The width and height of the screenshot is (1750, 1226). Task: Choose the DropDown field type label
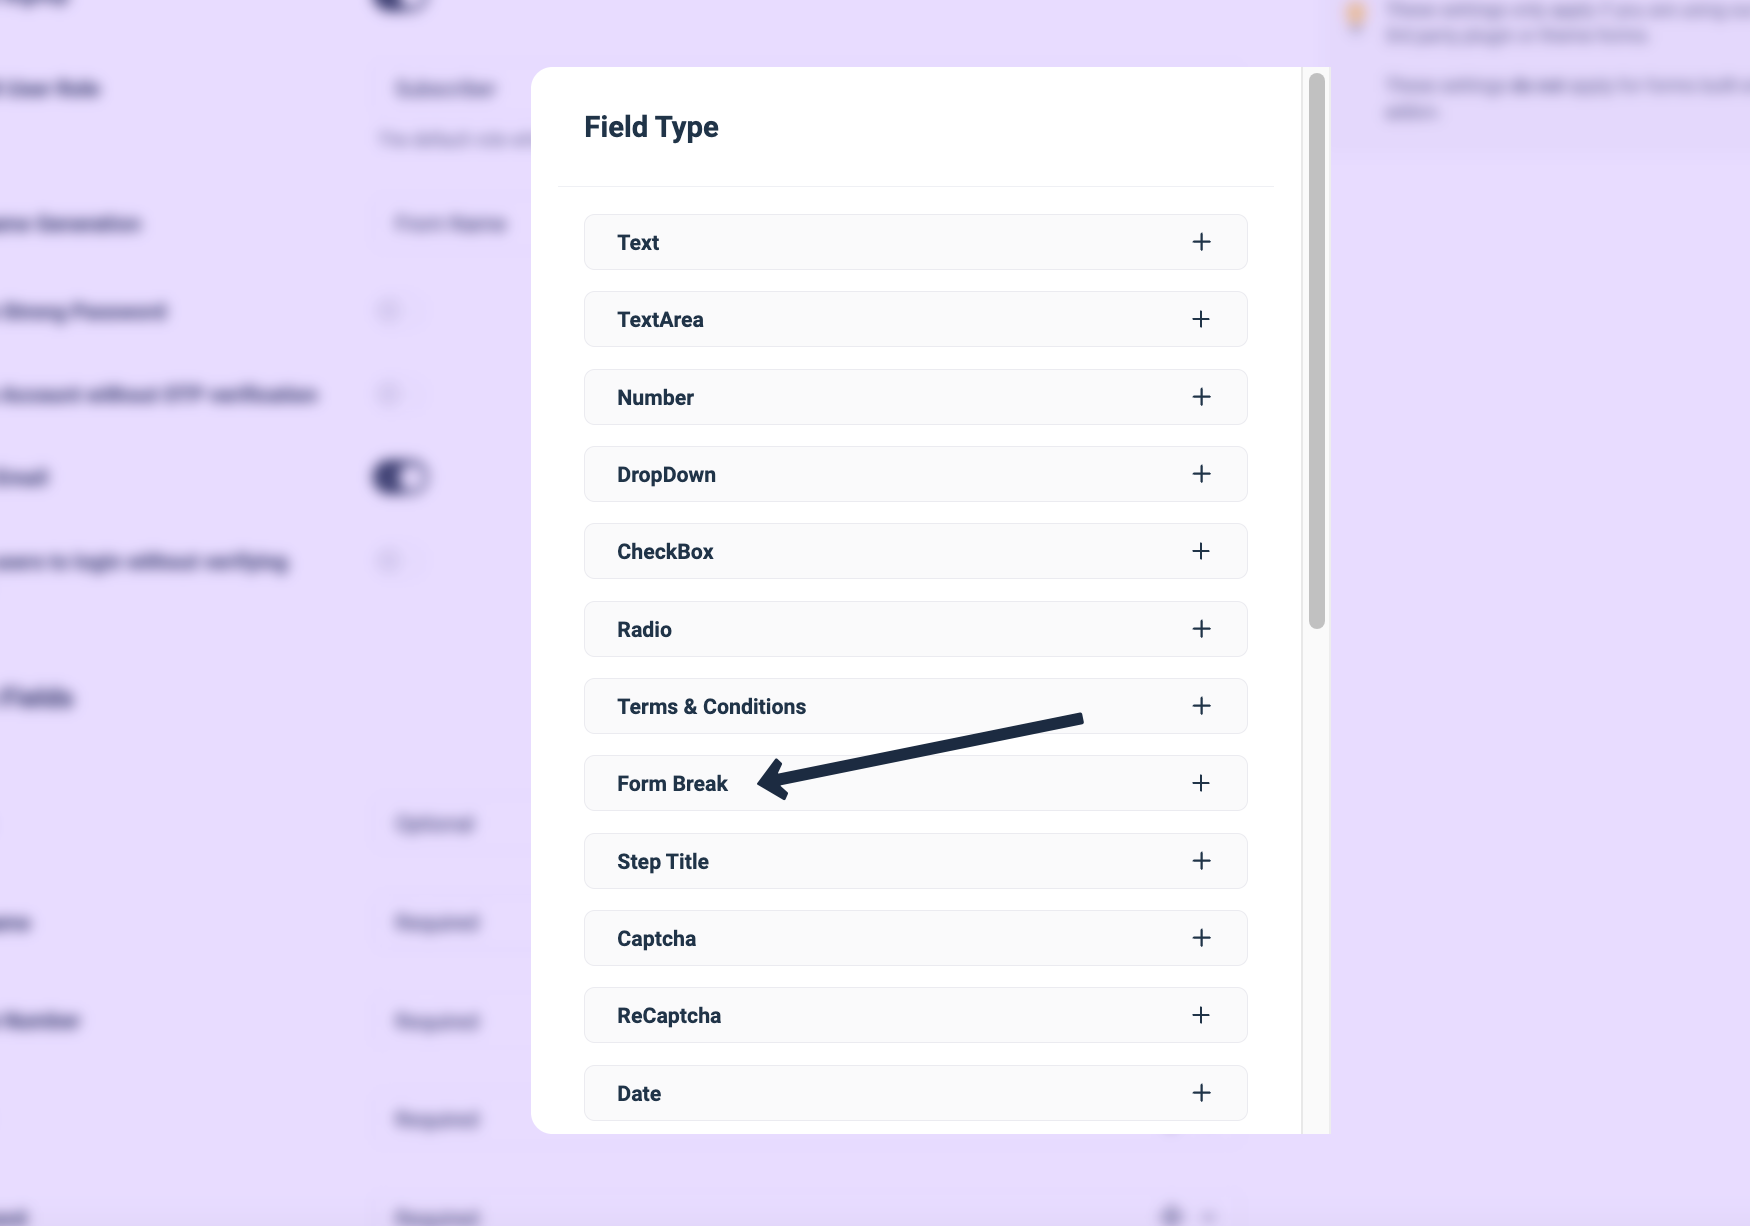[x=666, y=475]
